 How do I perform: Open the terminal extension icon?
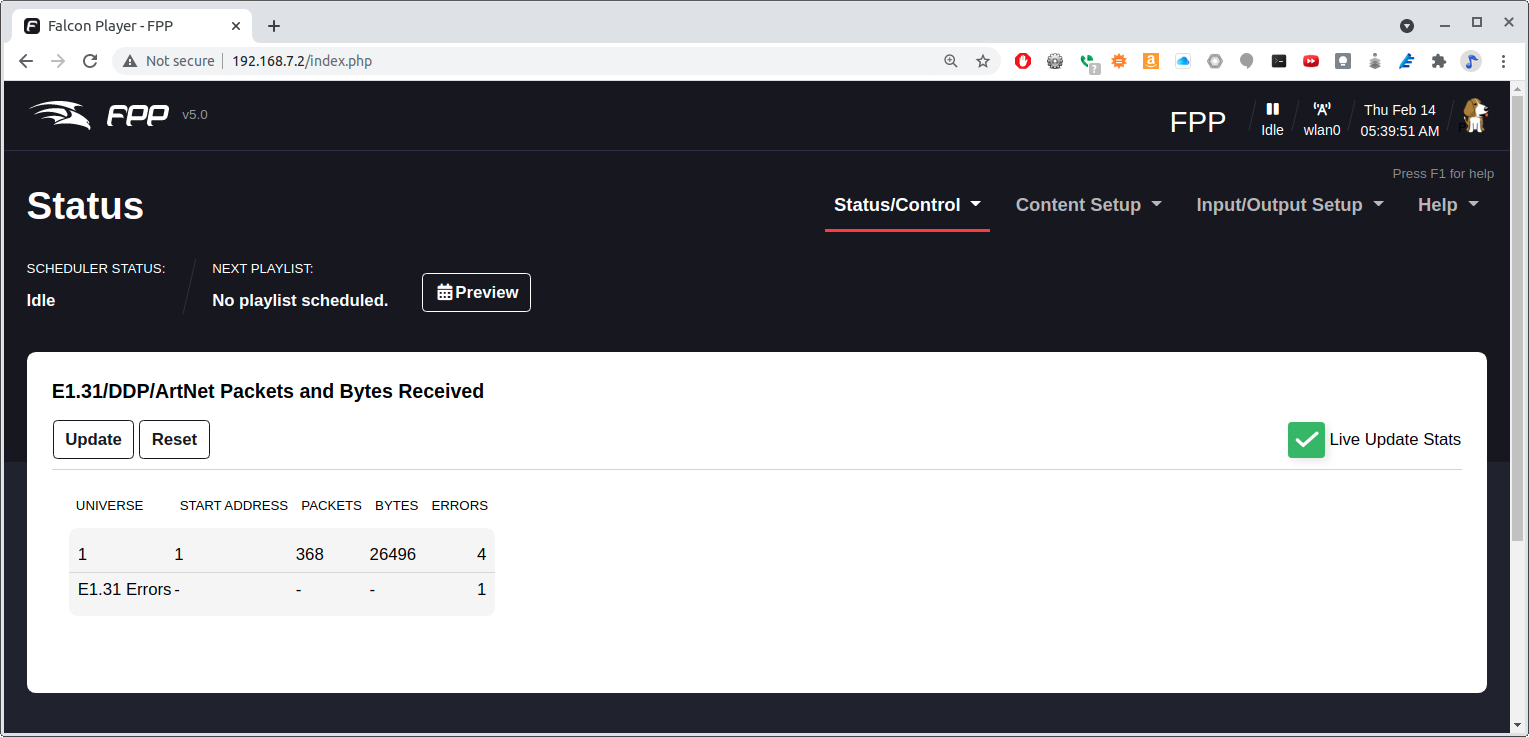tap(1278, 61)
